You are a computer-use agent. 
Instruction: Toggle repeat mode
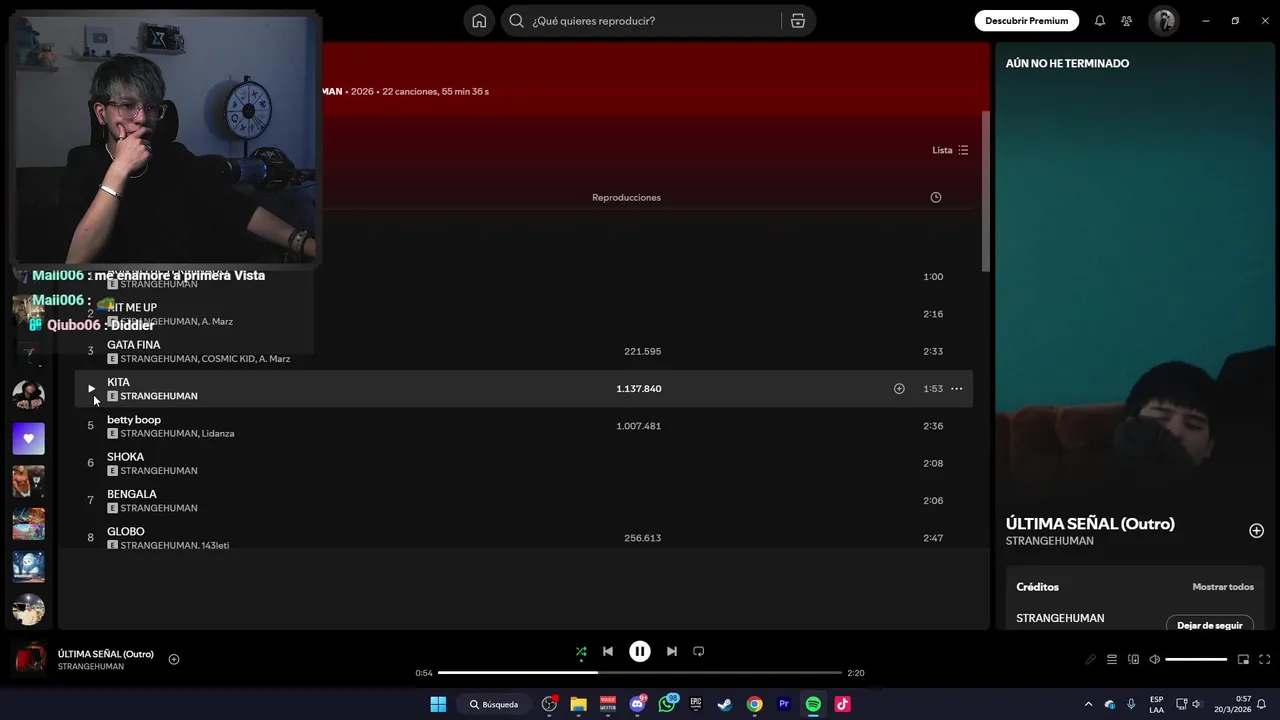pos(699,651)
